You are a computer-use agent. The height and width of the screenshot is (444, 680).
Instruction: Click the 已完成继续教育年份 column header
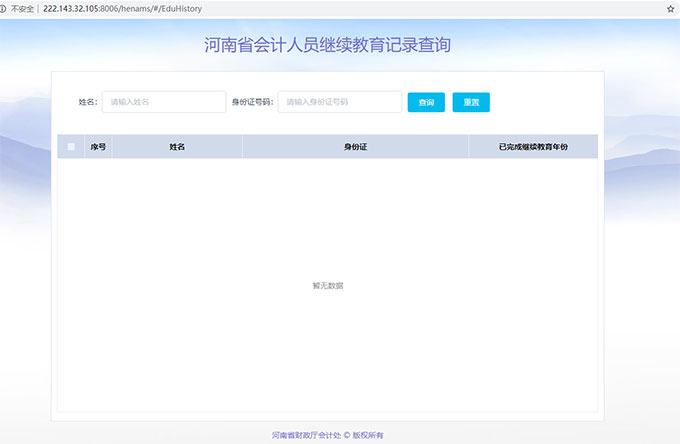coord(533,147)
